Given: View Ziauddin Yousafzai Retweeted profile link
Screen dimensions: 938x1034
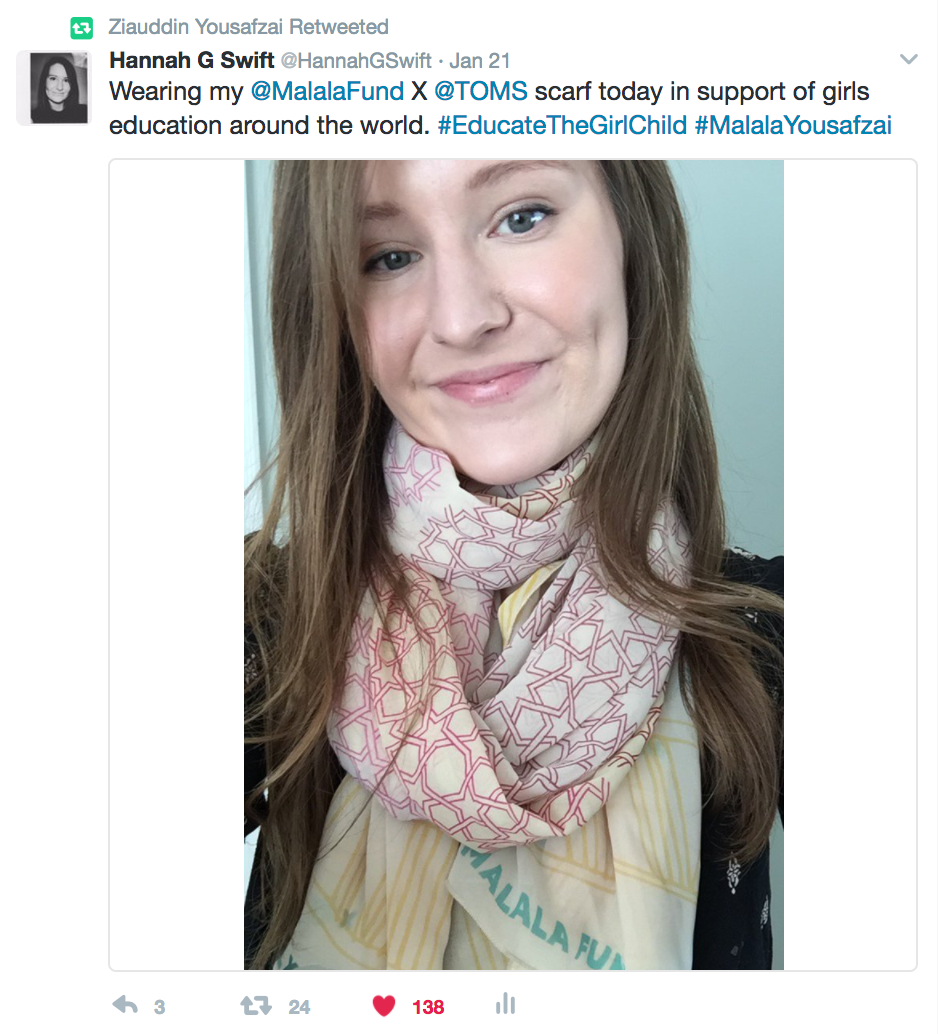Looking at the screenshot, I should 248,27.
